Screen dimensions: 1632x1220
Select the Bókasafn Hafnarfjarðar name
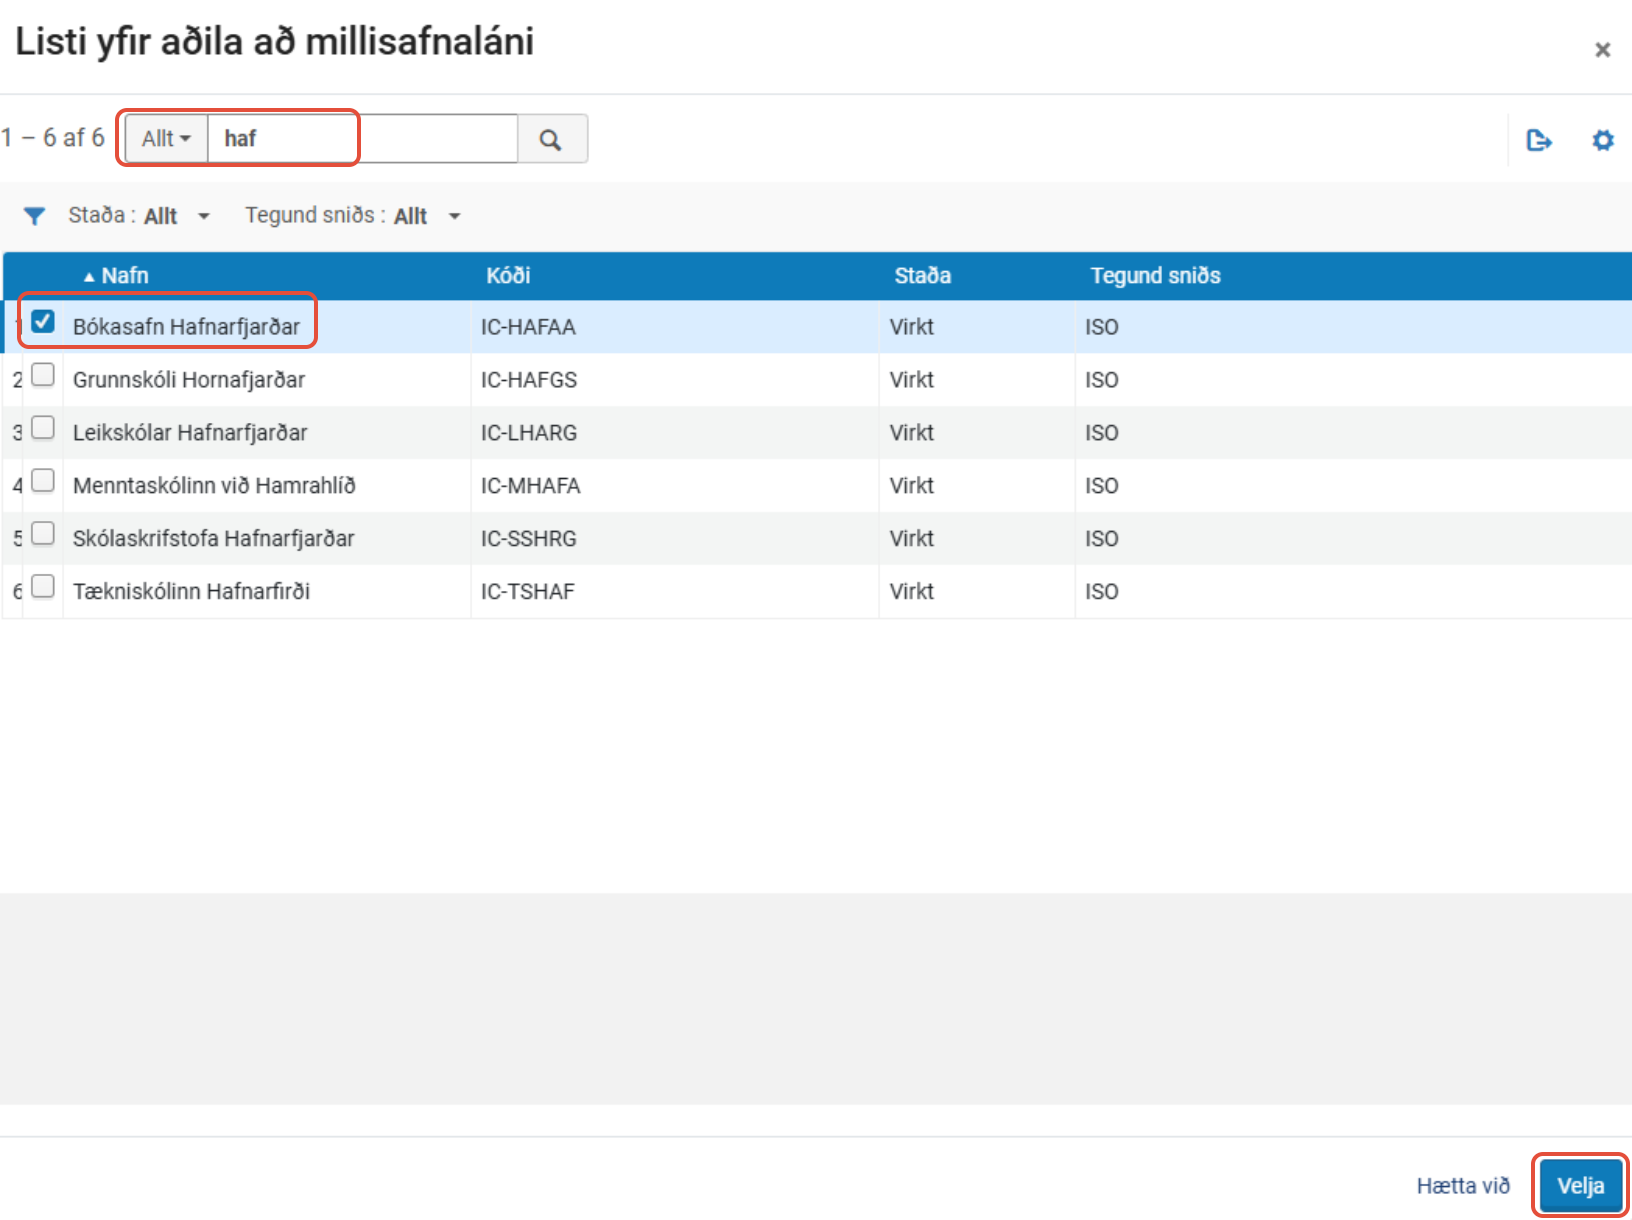pyautogui.click(x=186, y=327)
